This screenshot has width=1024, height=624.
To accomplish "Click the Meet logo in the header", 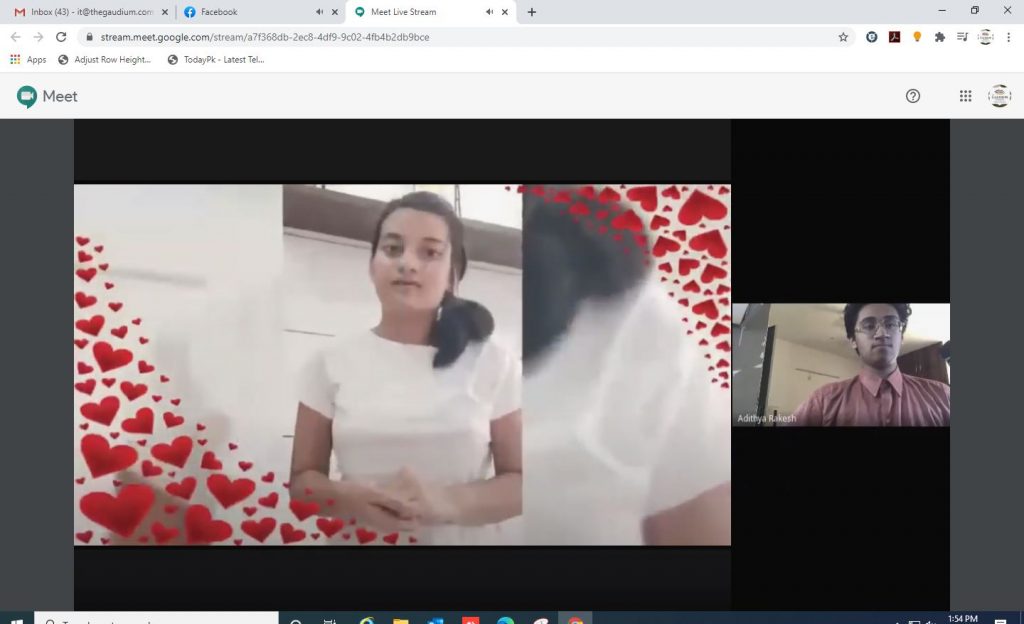I will pyautogui.click(x=47, y=96).
